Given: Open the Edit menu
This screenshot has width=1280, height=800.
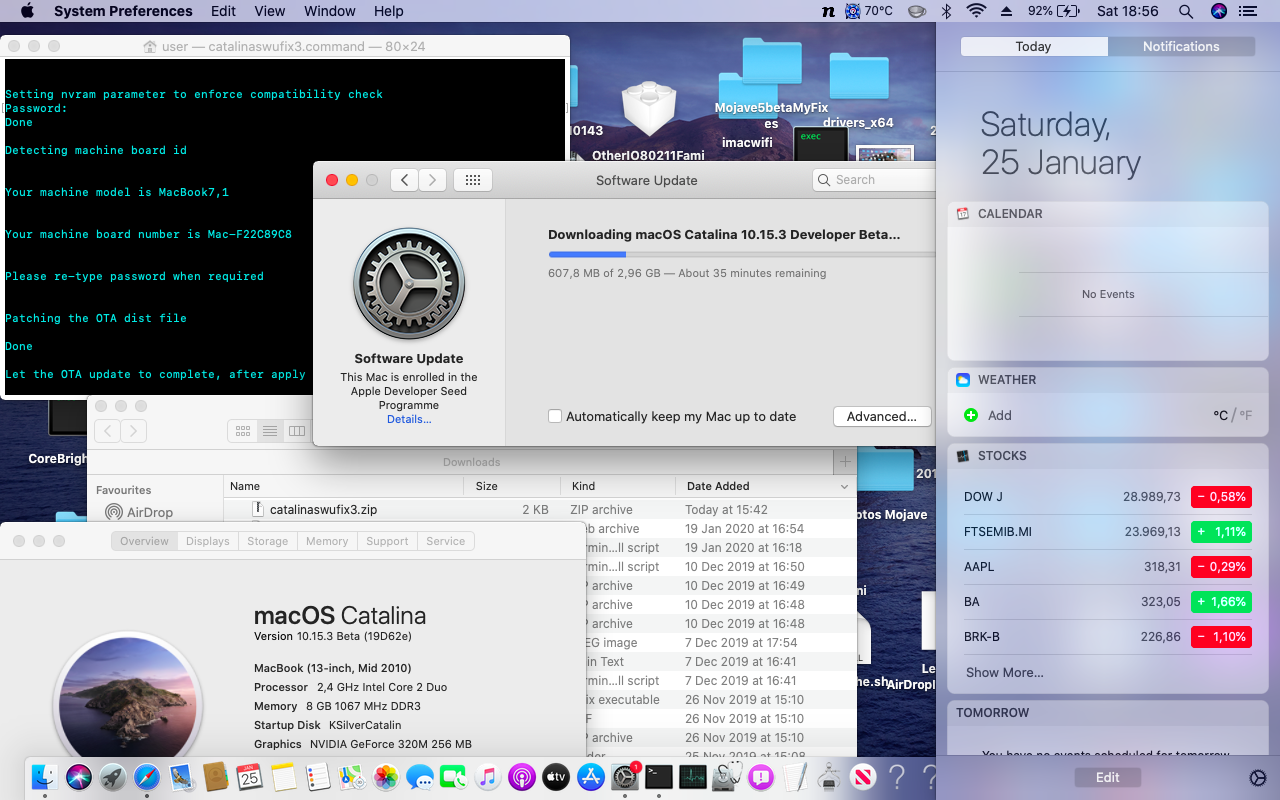Looking at the screenshot, I should point(224,11).
